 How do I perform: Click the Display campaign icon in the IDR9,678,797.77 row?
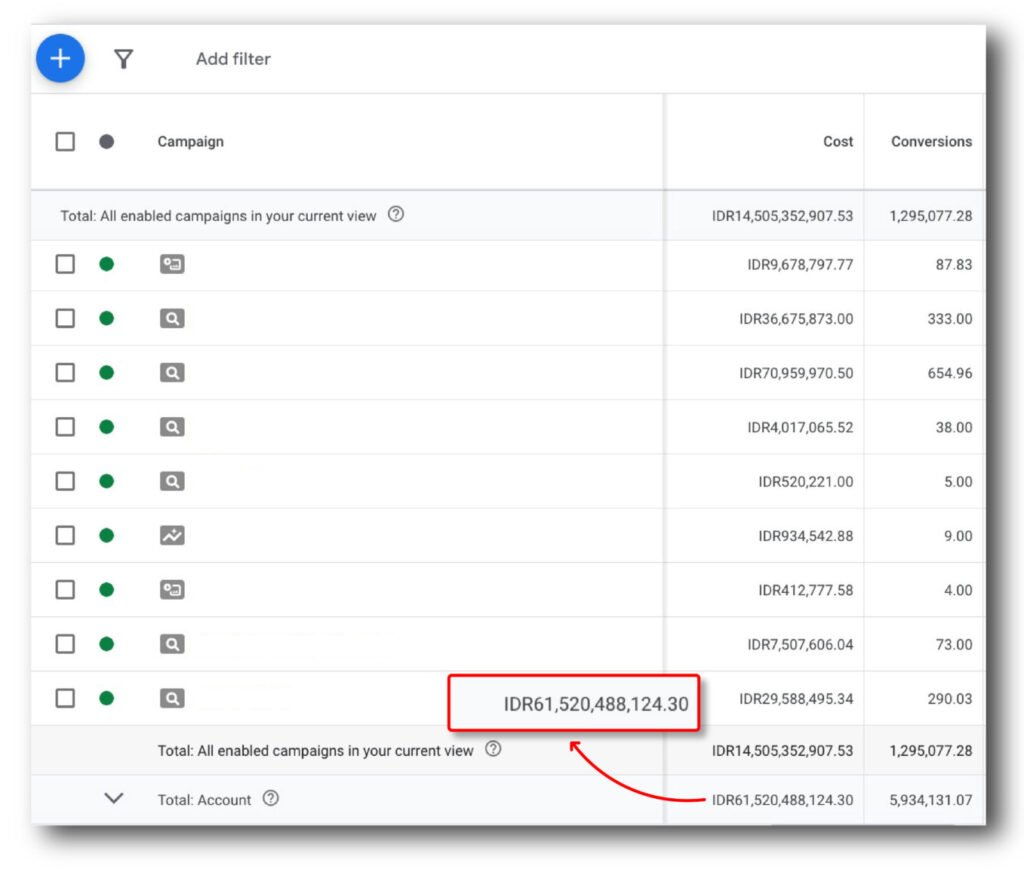coord(172,265)
